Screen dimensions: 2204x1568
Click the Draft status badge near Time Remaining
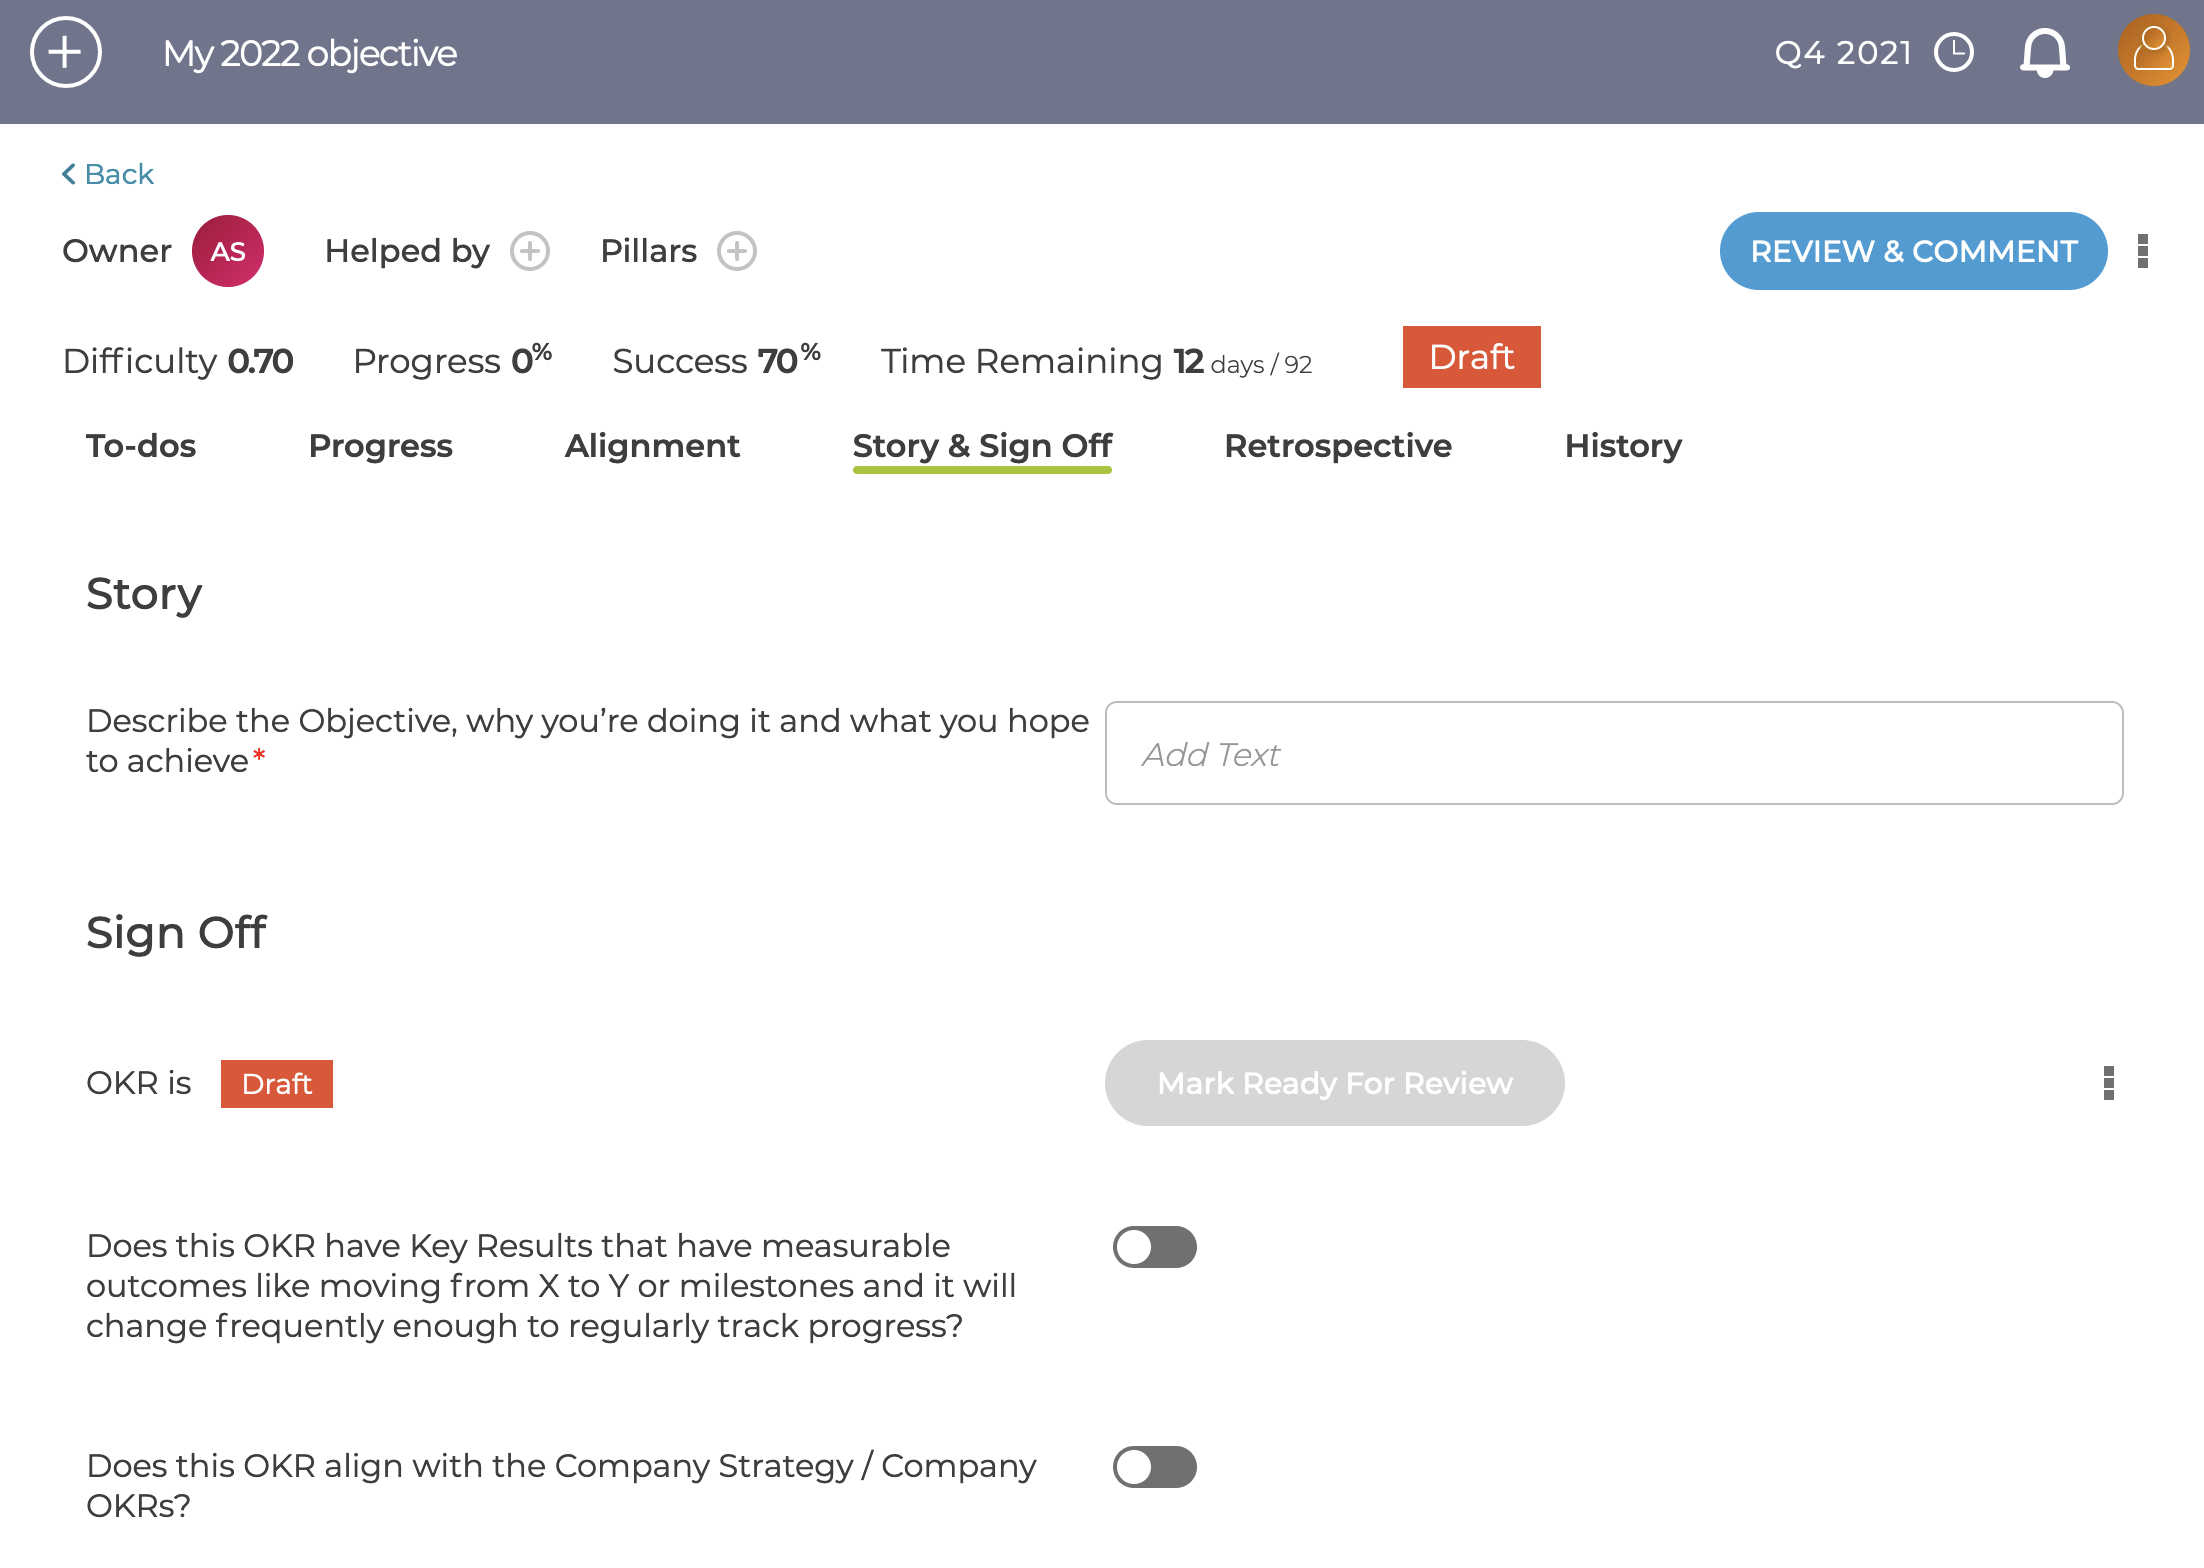tap(1471, 357)
